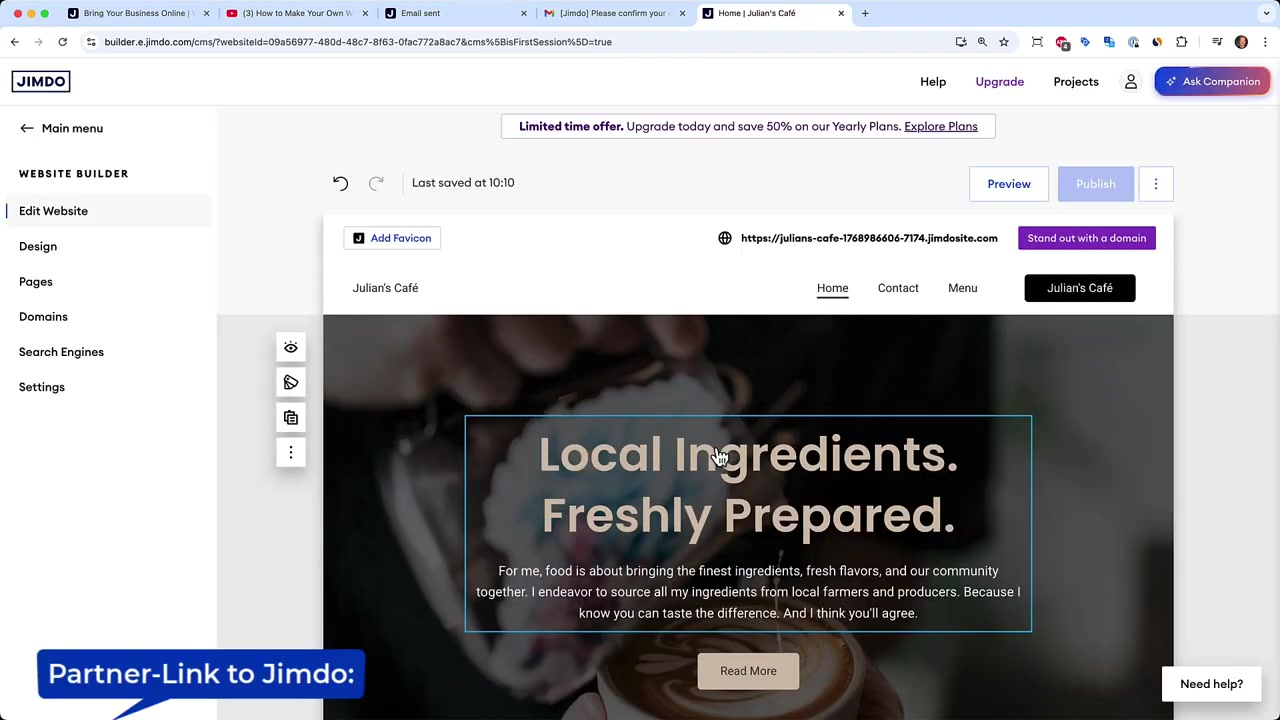Viewport: 1280px width, 720px height.
Task: Bookmark this page with the star icon
Action: pyautogui.click(x=1004, y=42)
